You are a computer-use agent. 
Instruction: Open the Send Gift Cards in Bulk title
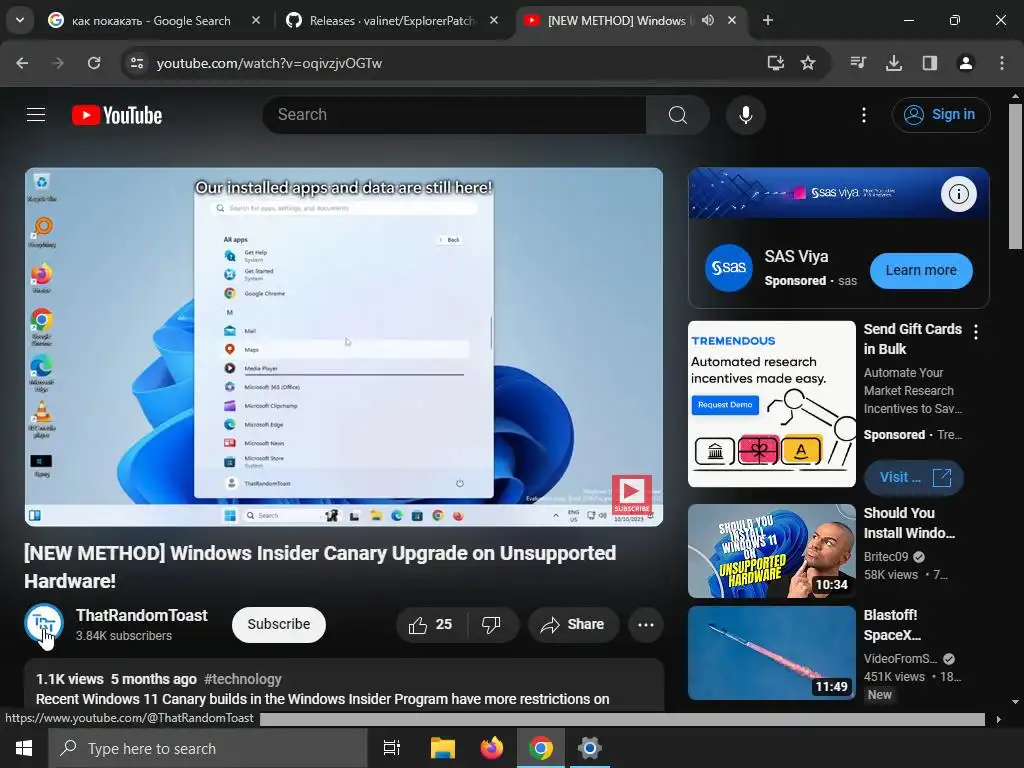912,339
